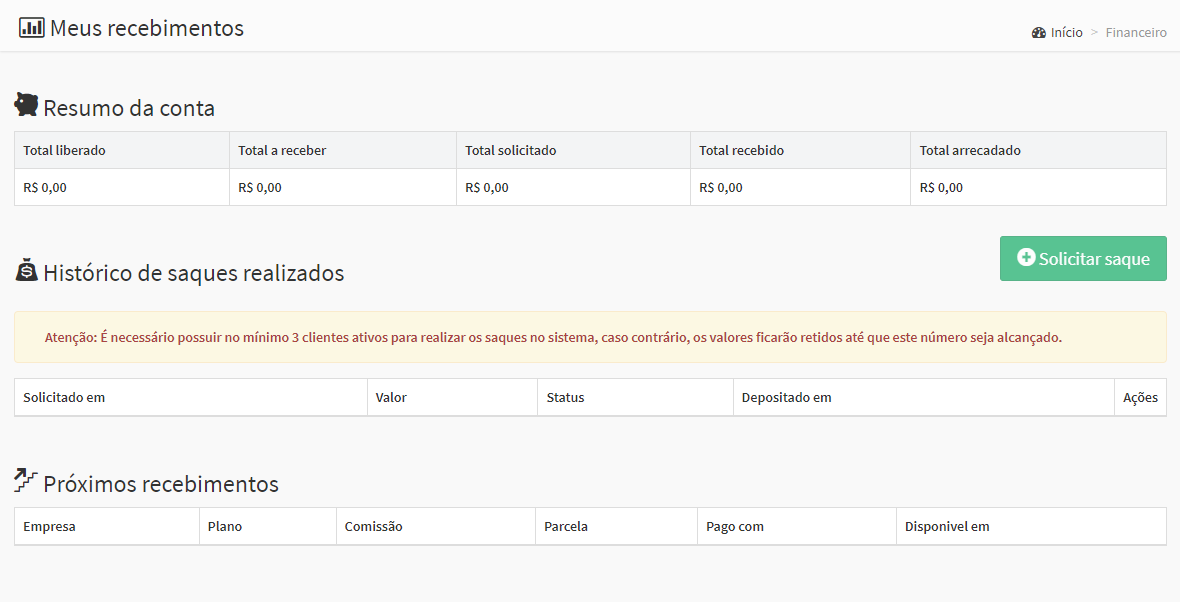The image size is (1180, 602).
Task: Go to the Início breadcrumb link
Action: point(1066,33)
